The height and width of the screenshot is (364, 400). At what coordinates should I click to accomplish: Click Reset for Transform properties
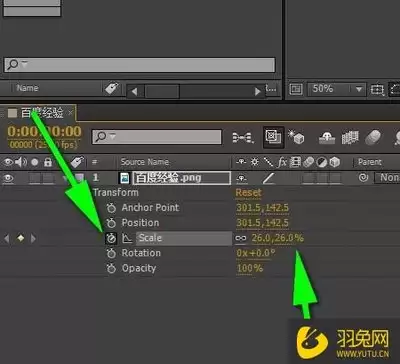[x=249, y=193]
